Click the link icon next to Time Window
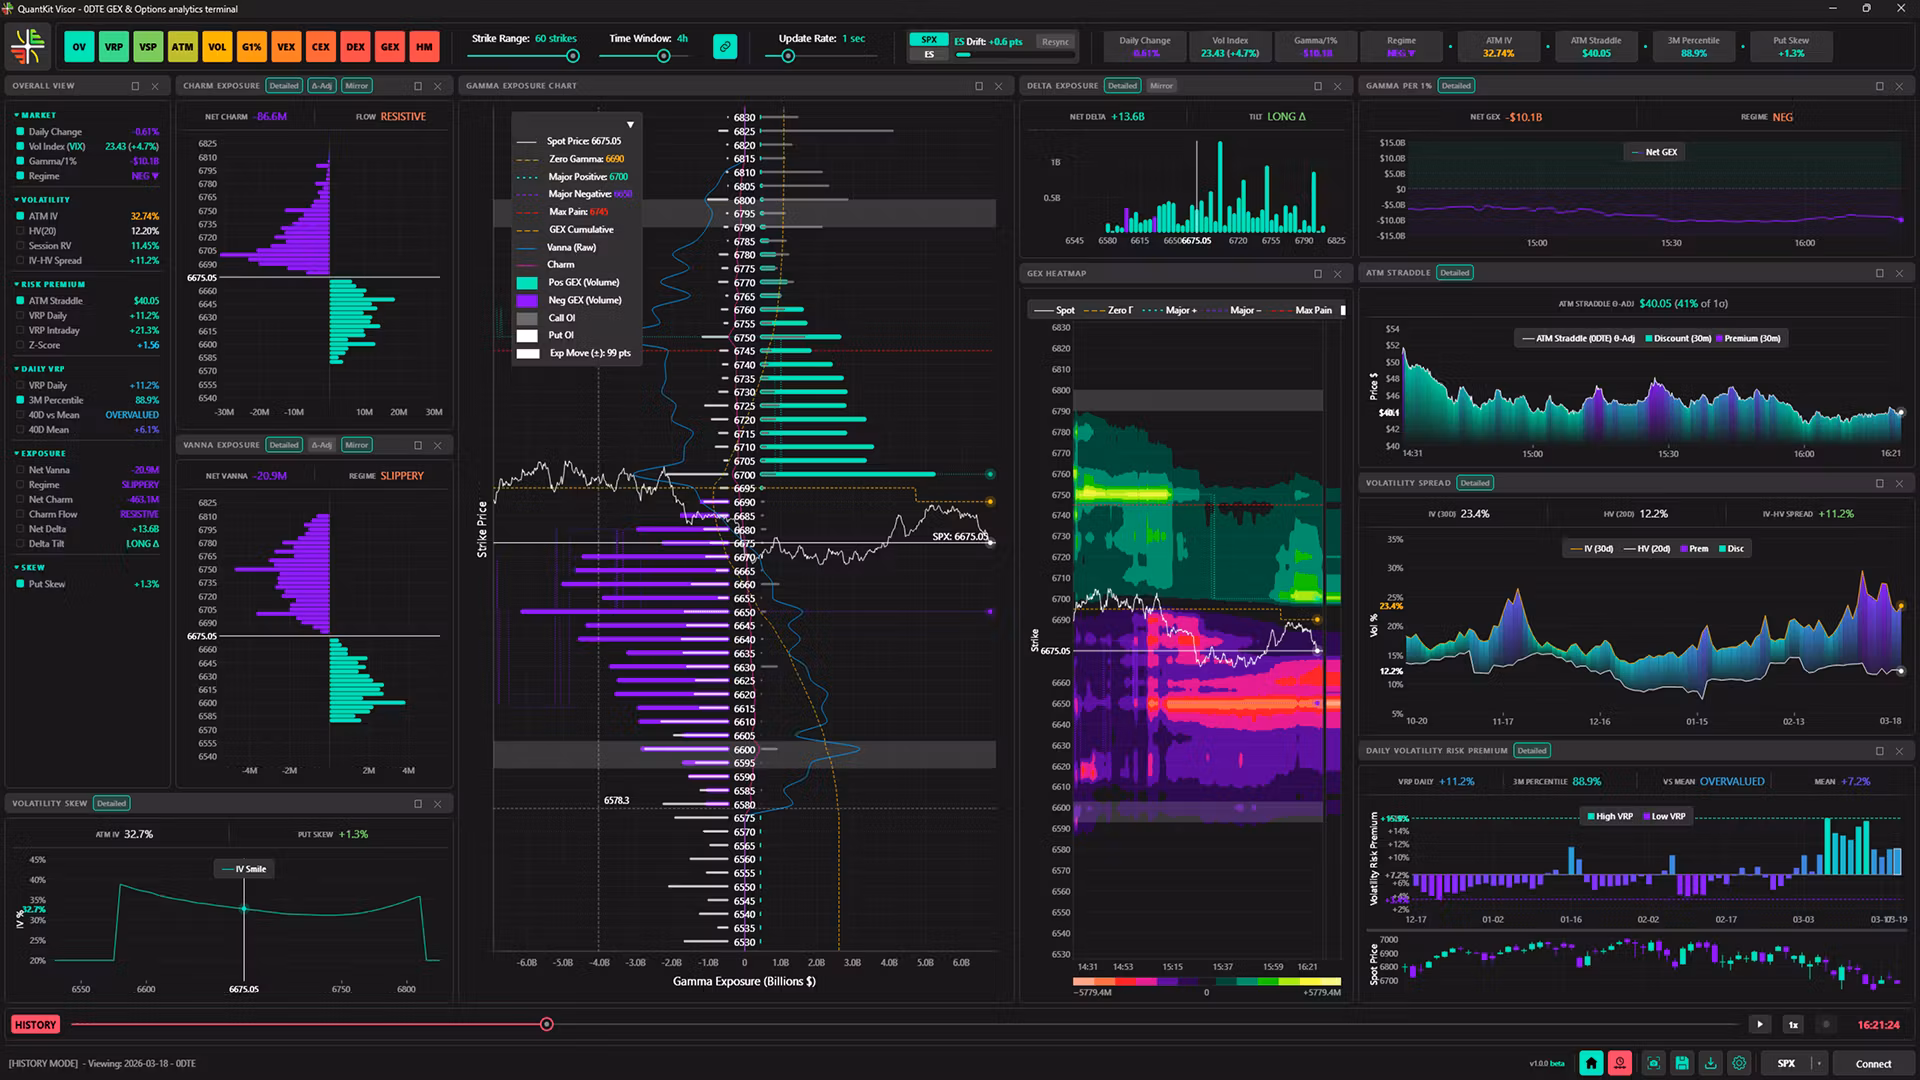The image size is (1920, 1080). click(724, 46)
